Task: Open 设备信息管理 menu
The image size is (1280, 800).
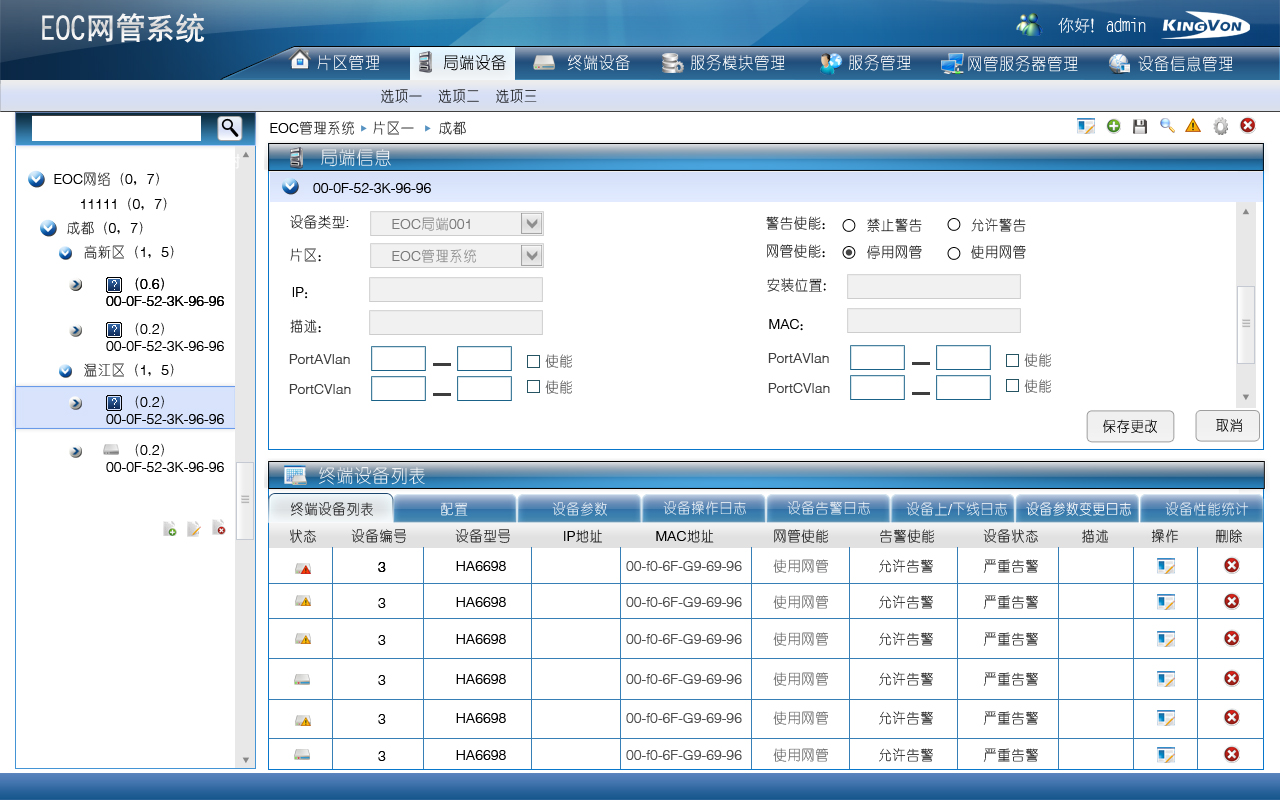Action: [x=1171, y=63]
